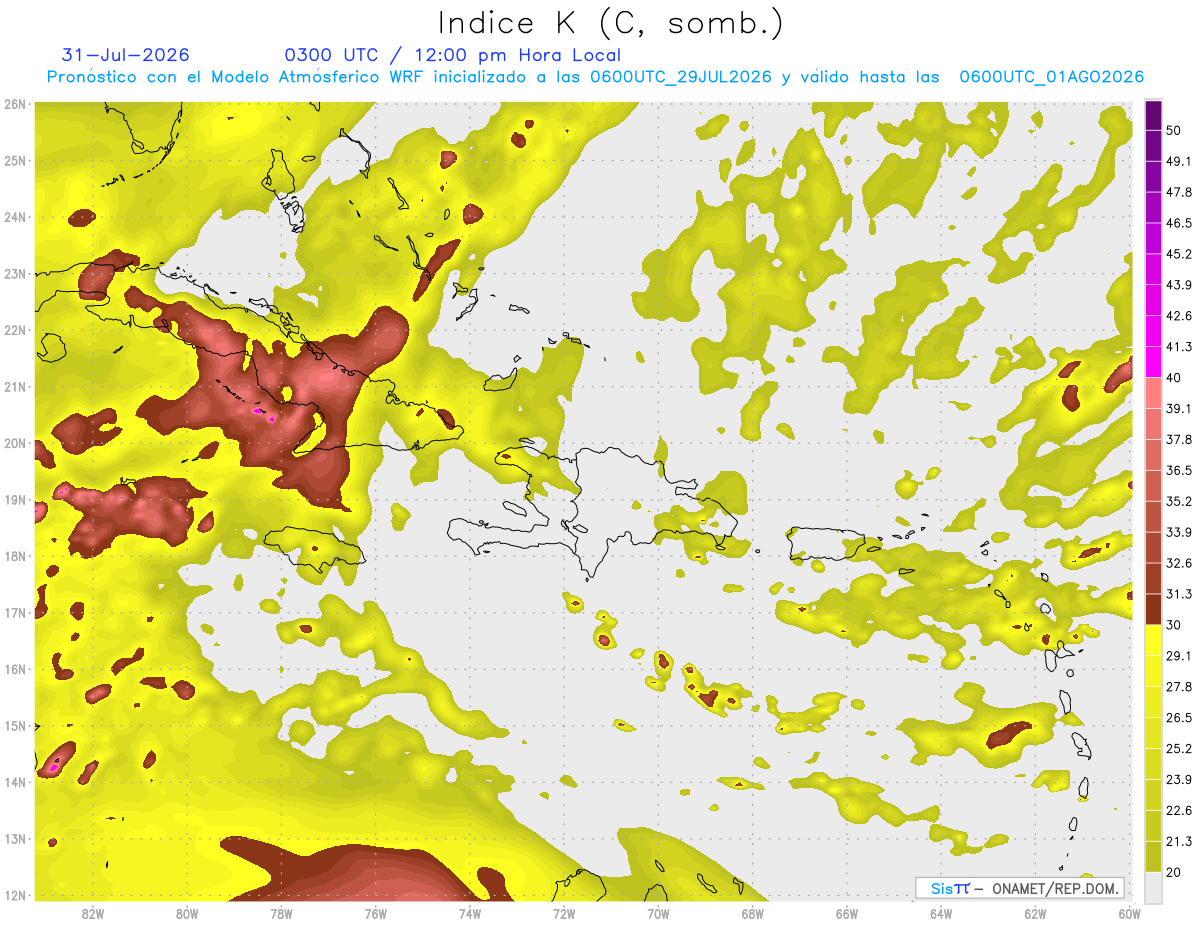Click the latitude label '26N'

pos(14,104)
